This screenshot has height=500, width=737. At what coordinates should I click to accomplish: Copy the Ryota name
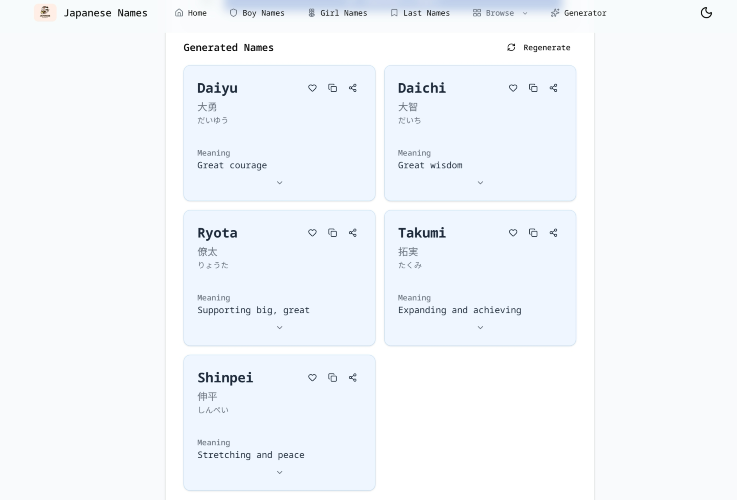click(332, 233)
